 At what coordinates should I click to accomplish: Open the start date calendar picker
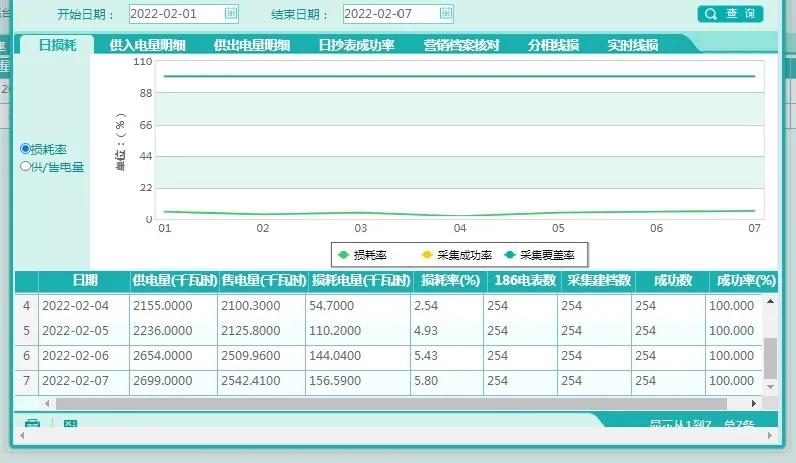coord(230,13)
